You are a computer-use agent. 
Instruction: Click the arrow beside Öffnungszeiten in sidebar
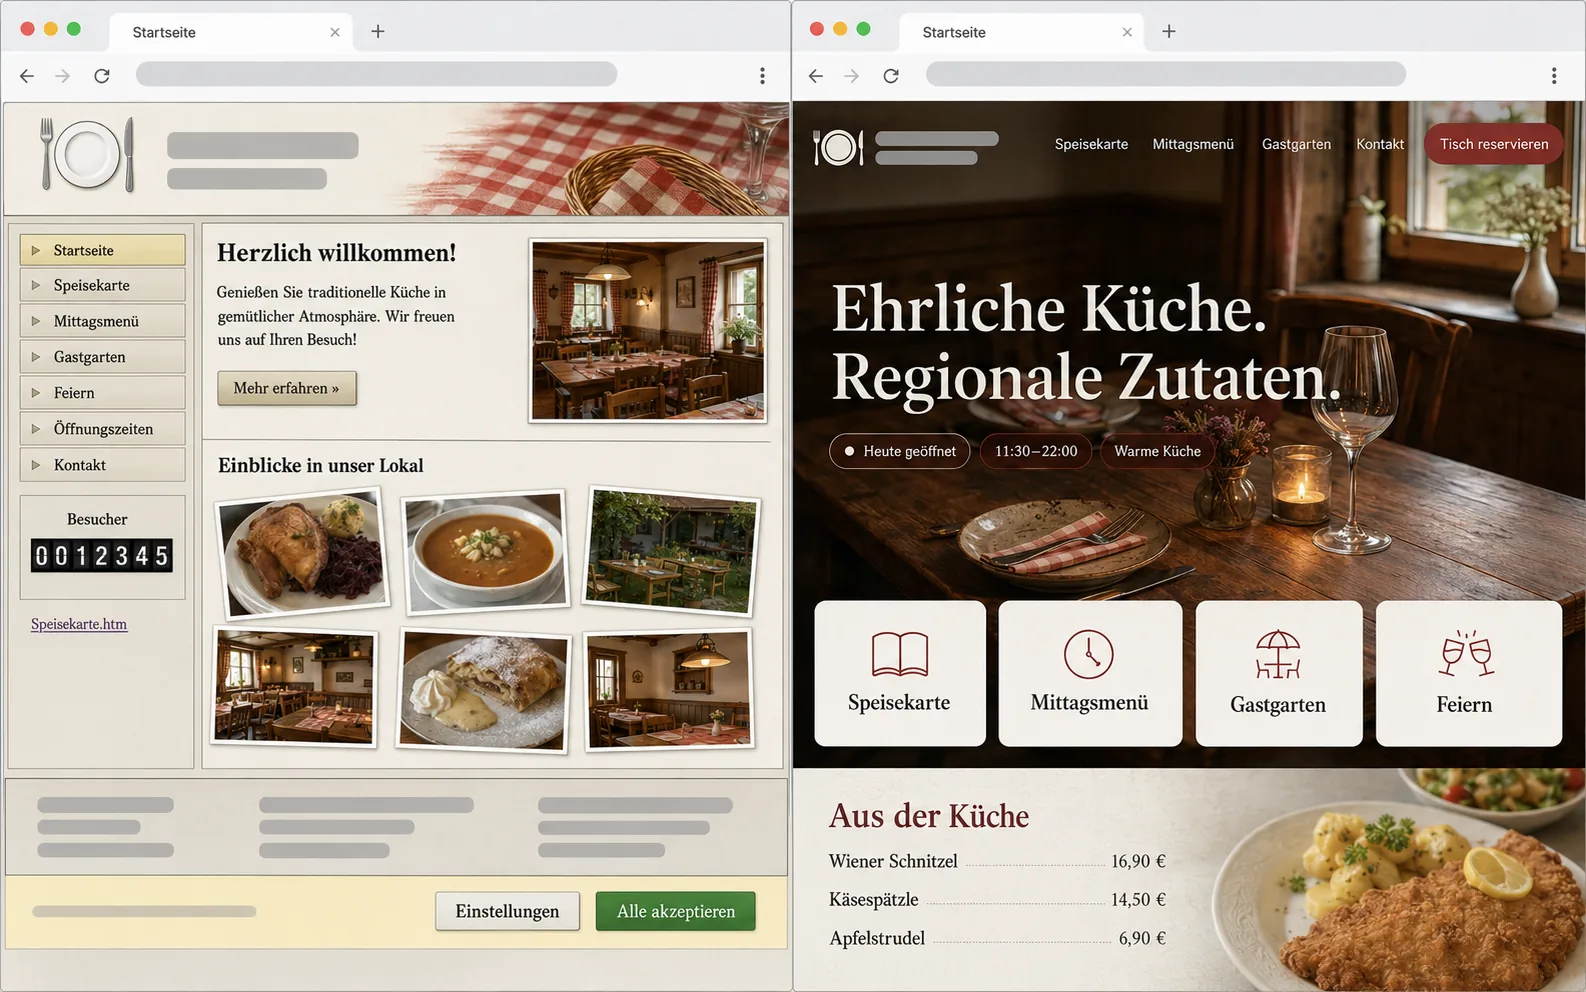(36, 429)
